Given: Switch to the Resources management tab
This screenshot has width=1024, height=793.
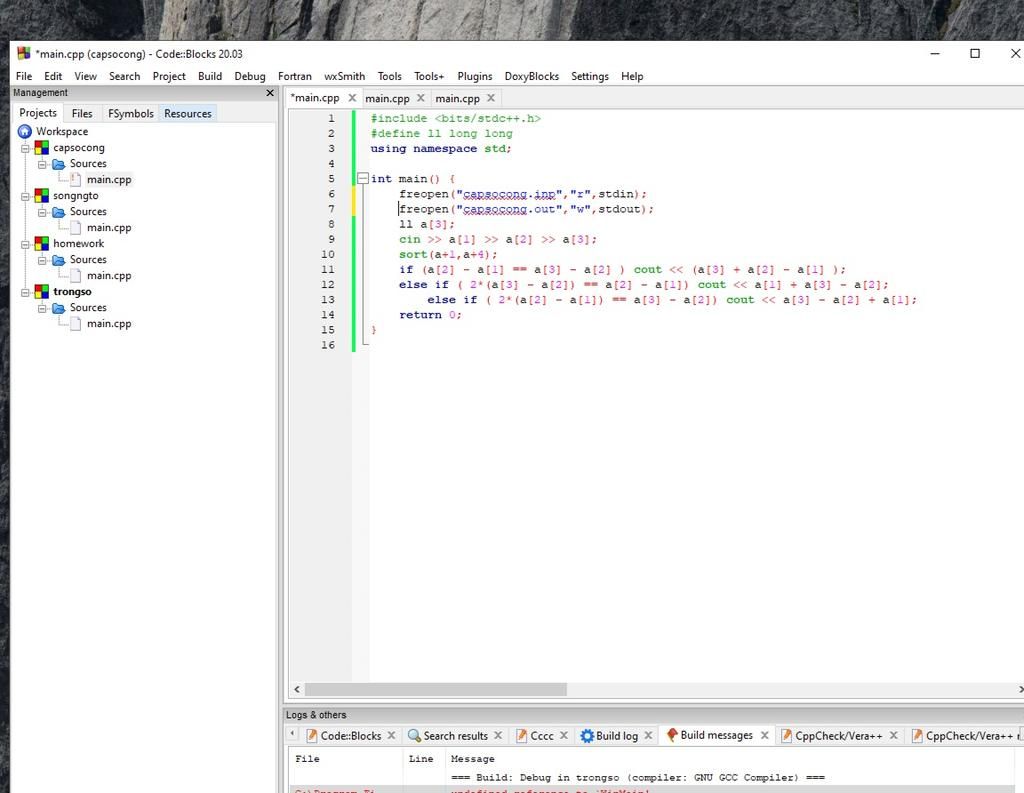Looking at the screenshot, I should tap(188, 114).
